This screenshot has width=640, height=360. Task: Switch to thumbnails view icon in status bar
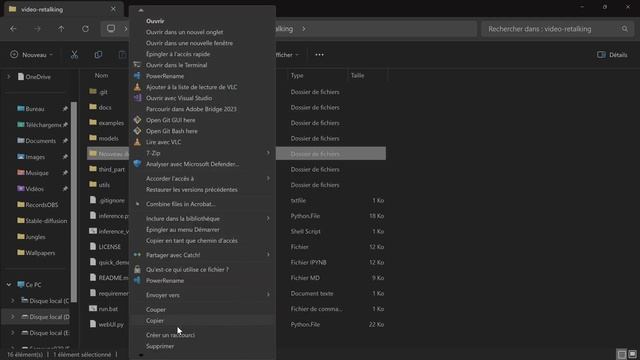click(632, 354)
